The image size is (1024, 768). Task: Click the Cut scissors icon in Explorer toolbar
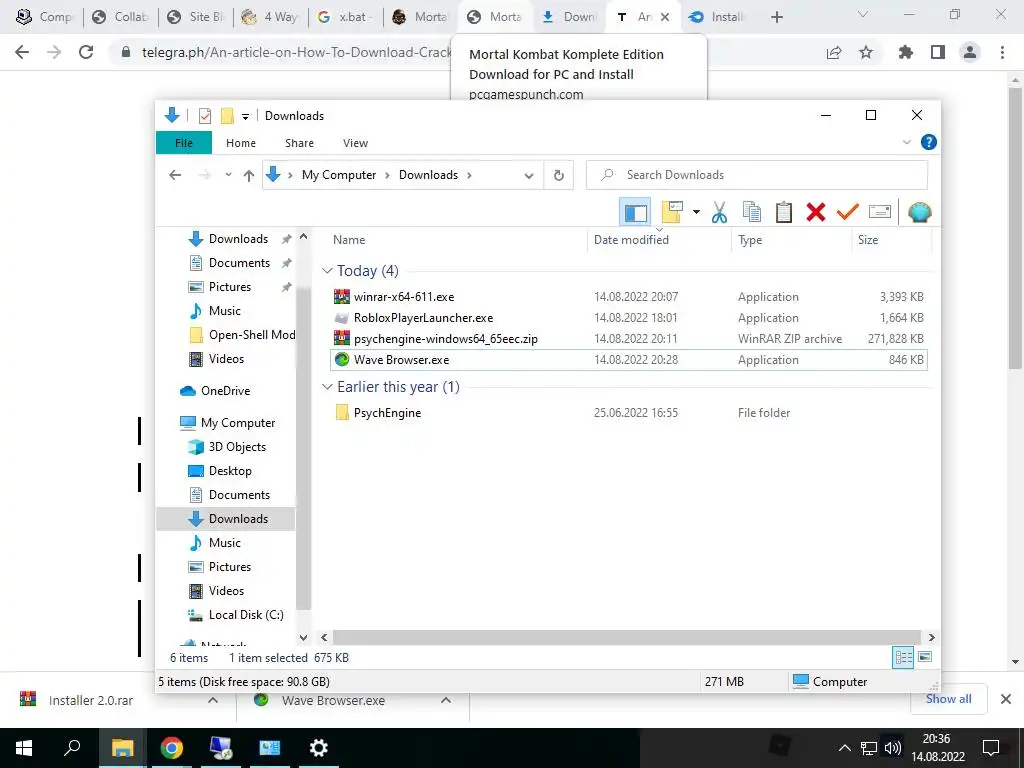pyautogui.click(x=719, y=212)
